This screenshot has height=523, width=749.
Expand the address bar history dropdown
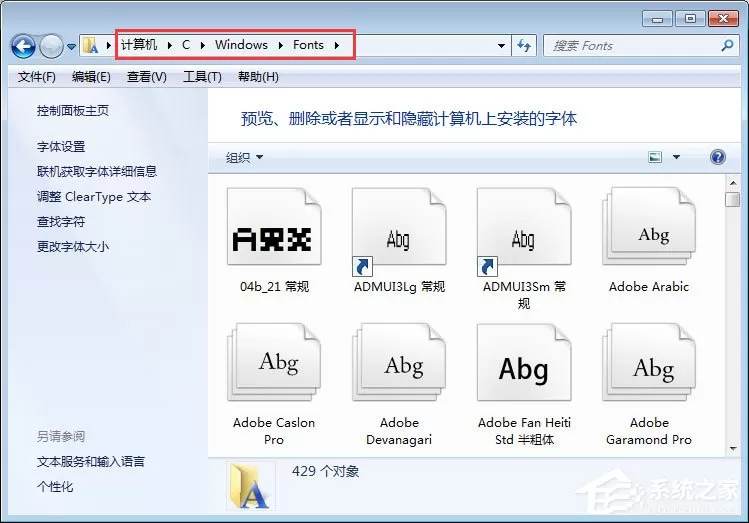(x=501, y=46)
